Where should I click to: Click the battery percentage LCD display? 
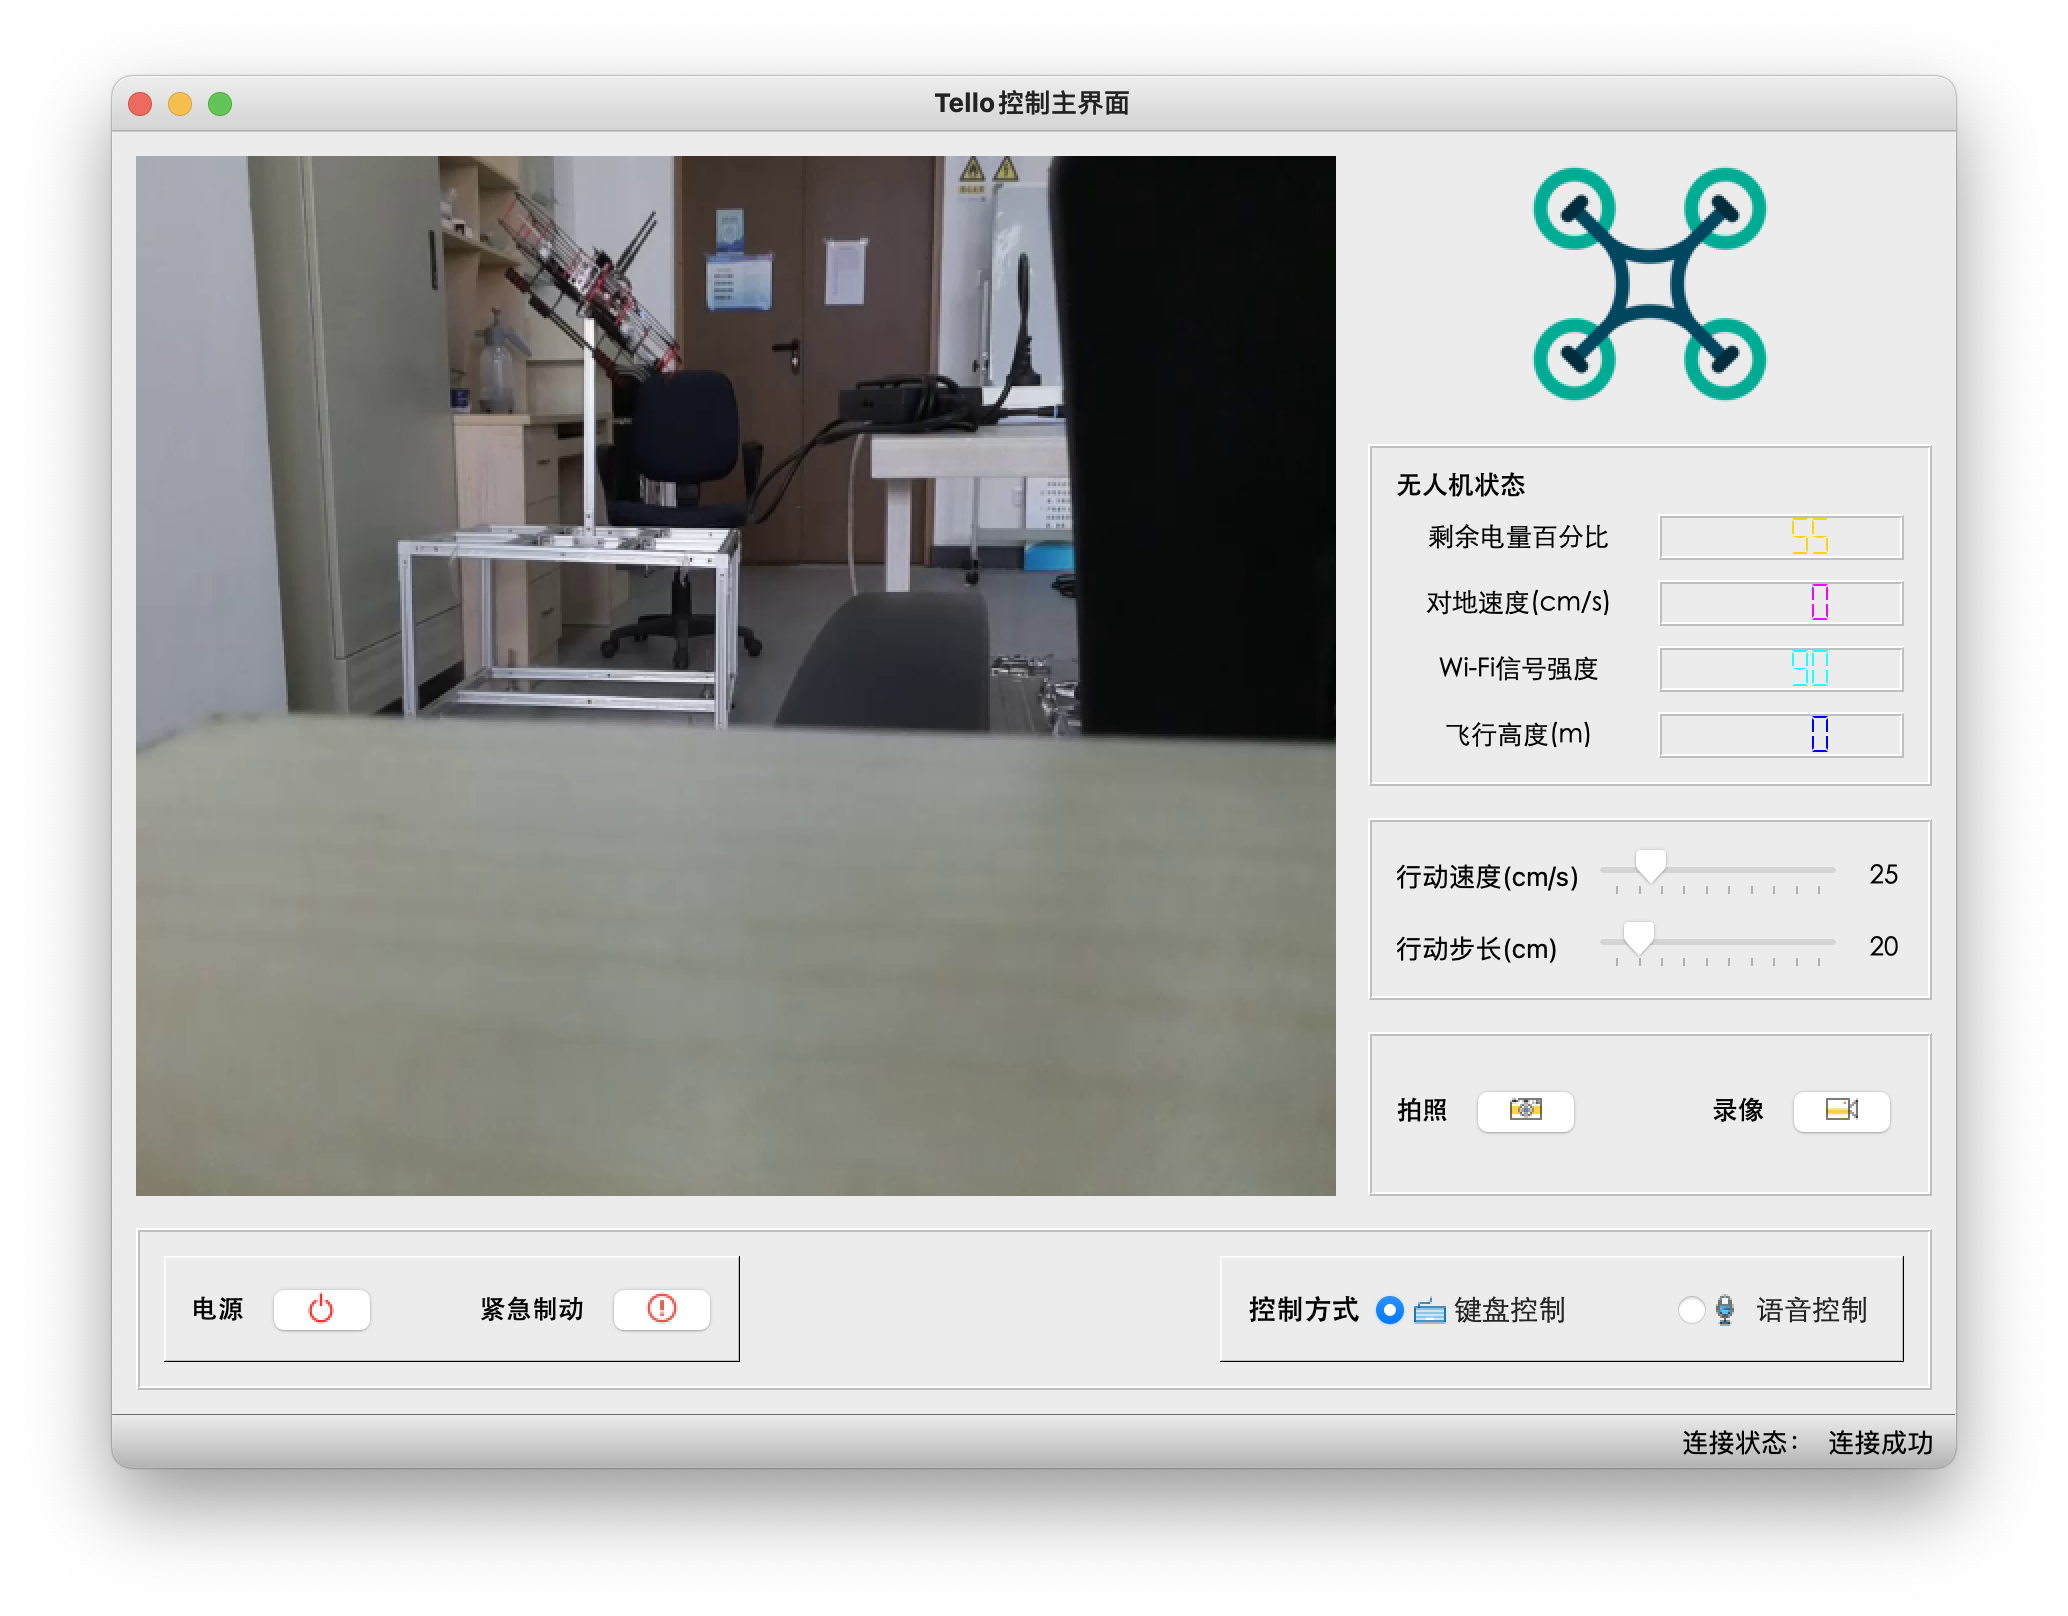click(x=1780, y=538)
